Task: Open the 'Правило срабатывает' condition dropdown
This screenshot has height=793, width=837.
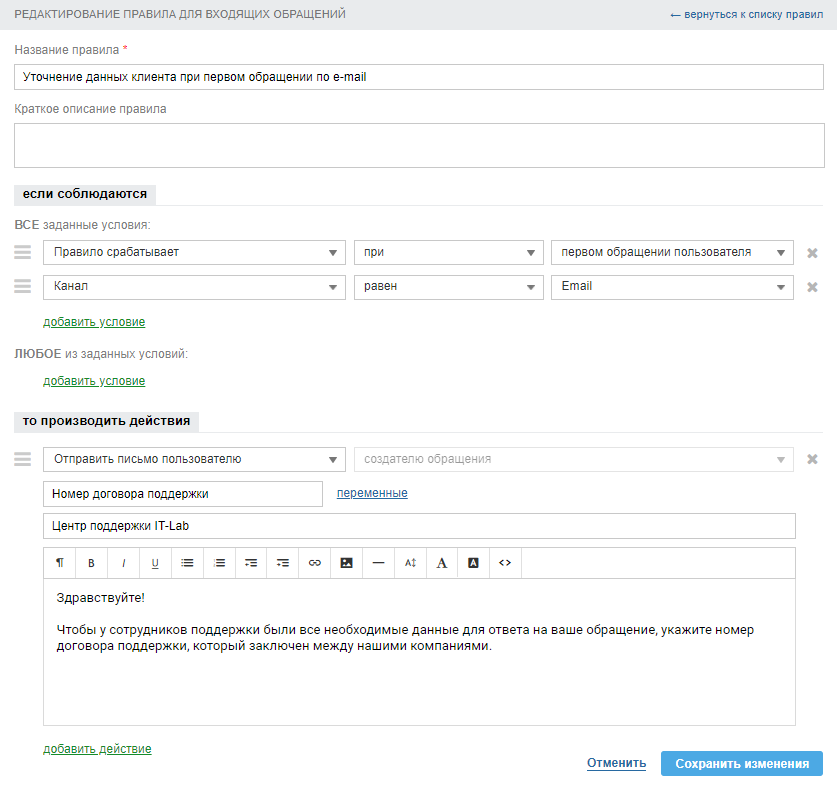Action: (194, 253)
